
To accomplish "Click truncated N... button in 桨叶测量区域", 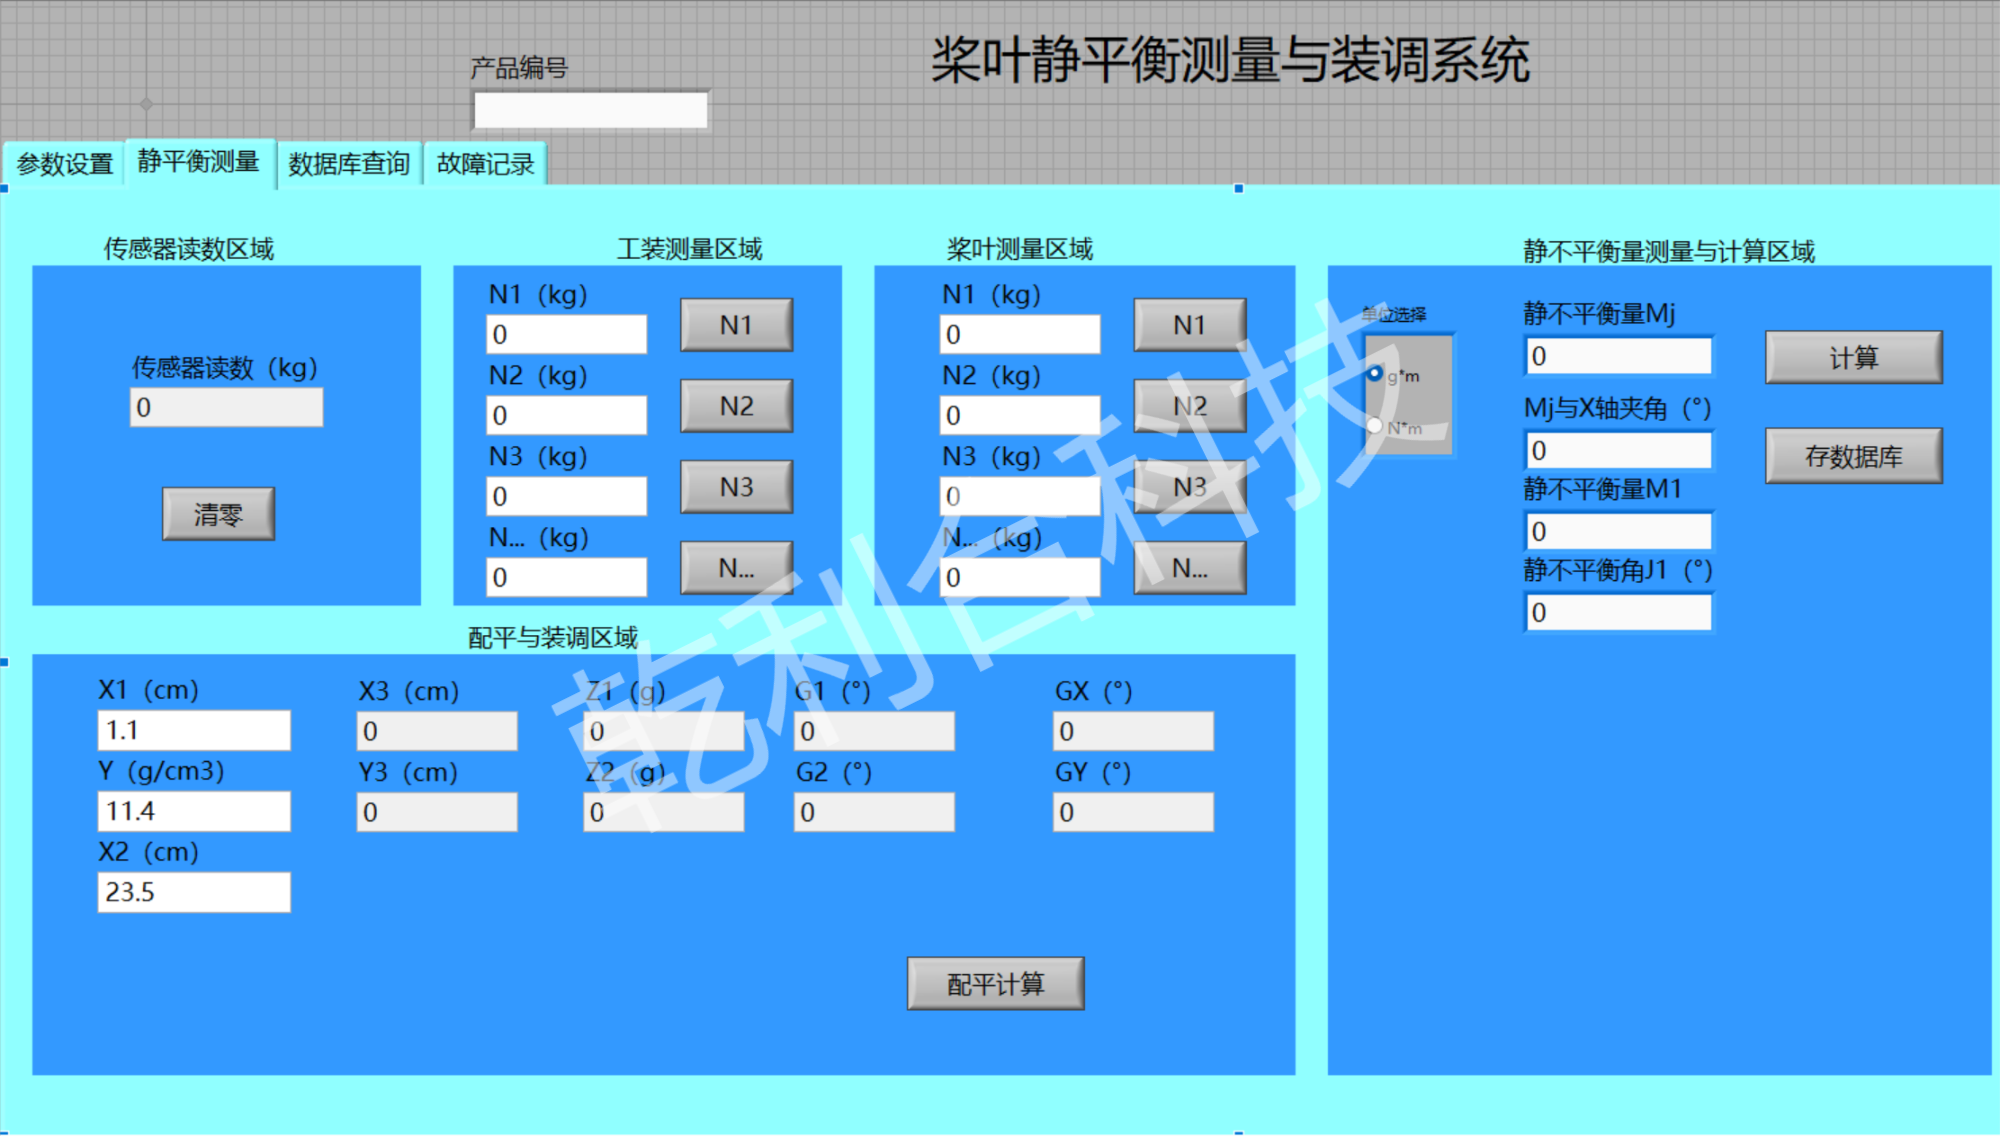I will point(1189,568).
